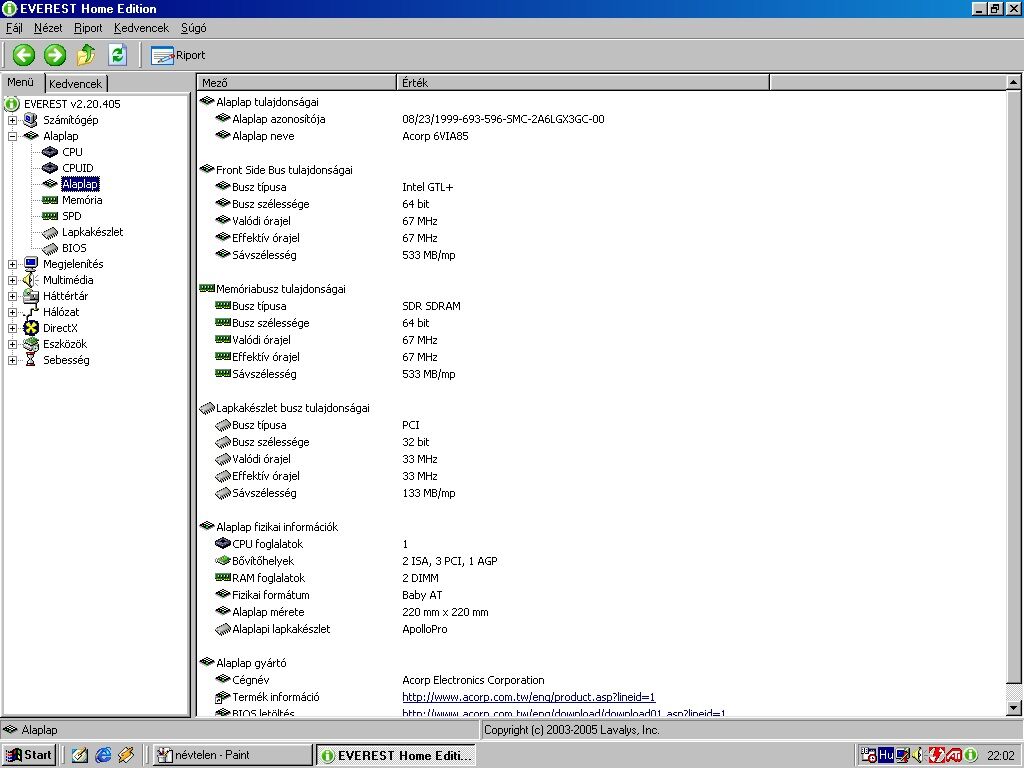Click the EVEREST Home Edition taskbar button
The width and height of the screenshot is (1024, 768).
pos(396,756)
